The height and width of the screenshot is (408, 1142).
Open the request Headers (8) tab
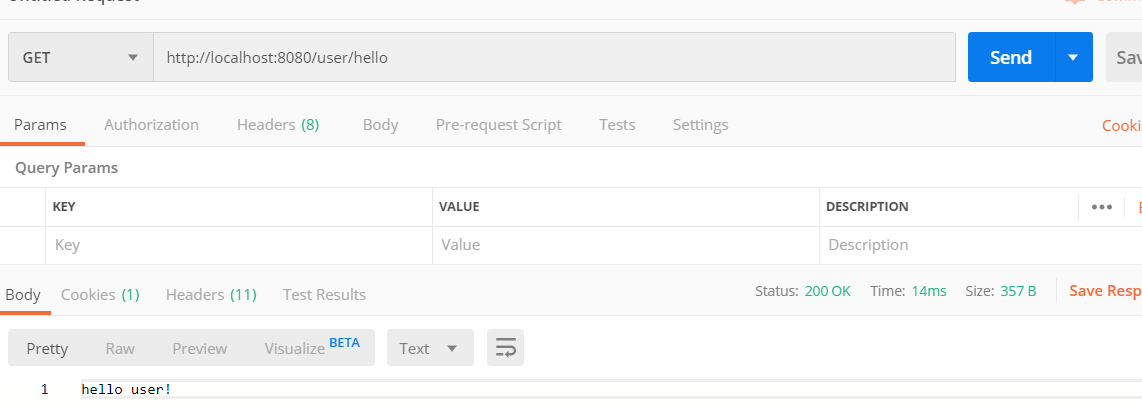278,125
